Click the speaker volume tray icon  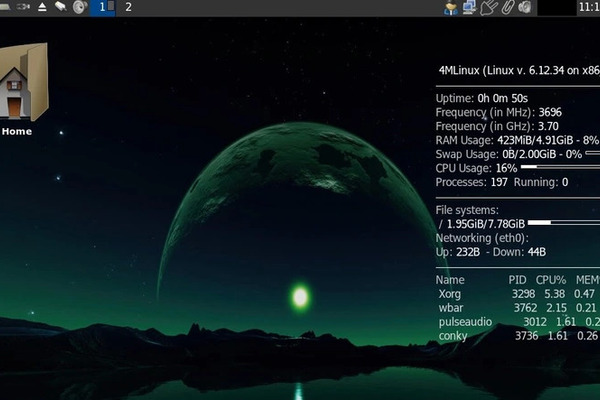(524, 8)
